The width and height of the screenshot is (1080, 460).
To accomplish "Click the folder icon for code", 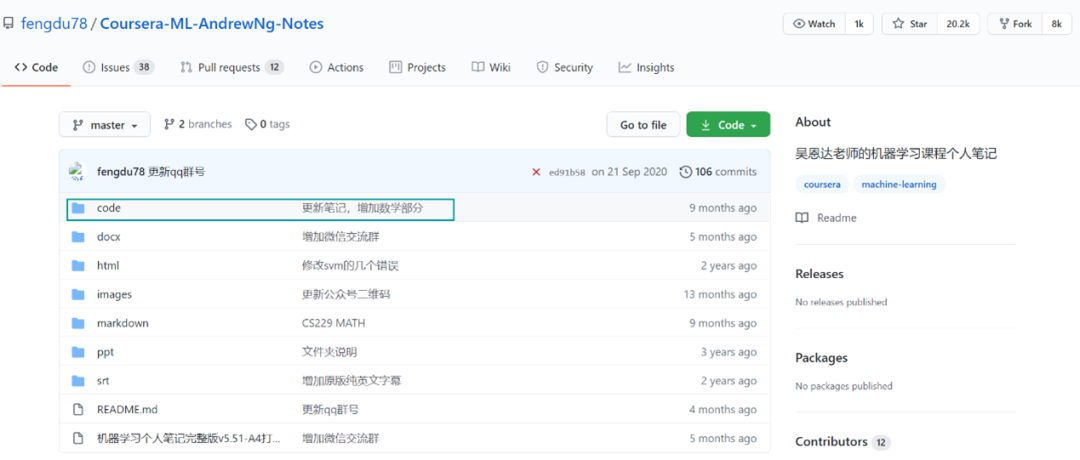I will [x=78, y=208].
